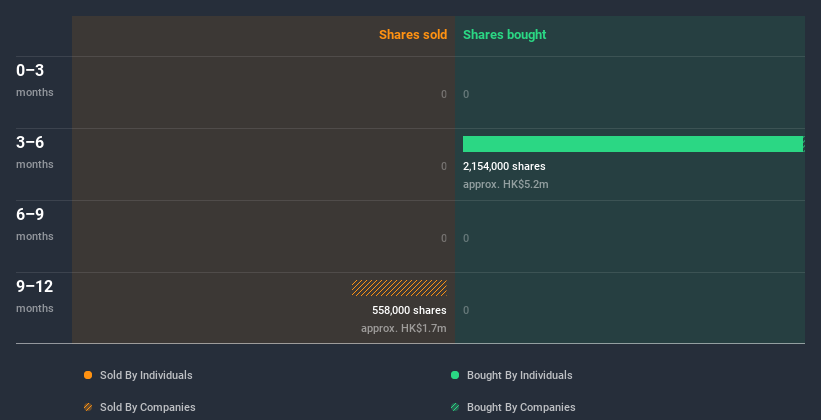
Task: Click the shares bought zero in 6–9 months row
Action: pyautogui.click(x=466, y=238)
